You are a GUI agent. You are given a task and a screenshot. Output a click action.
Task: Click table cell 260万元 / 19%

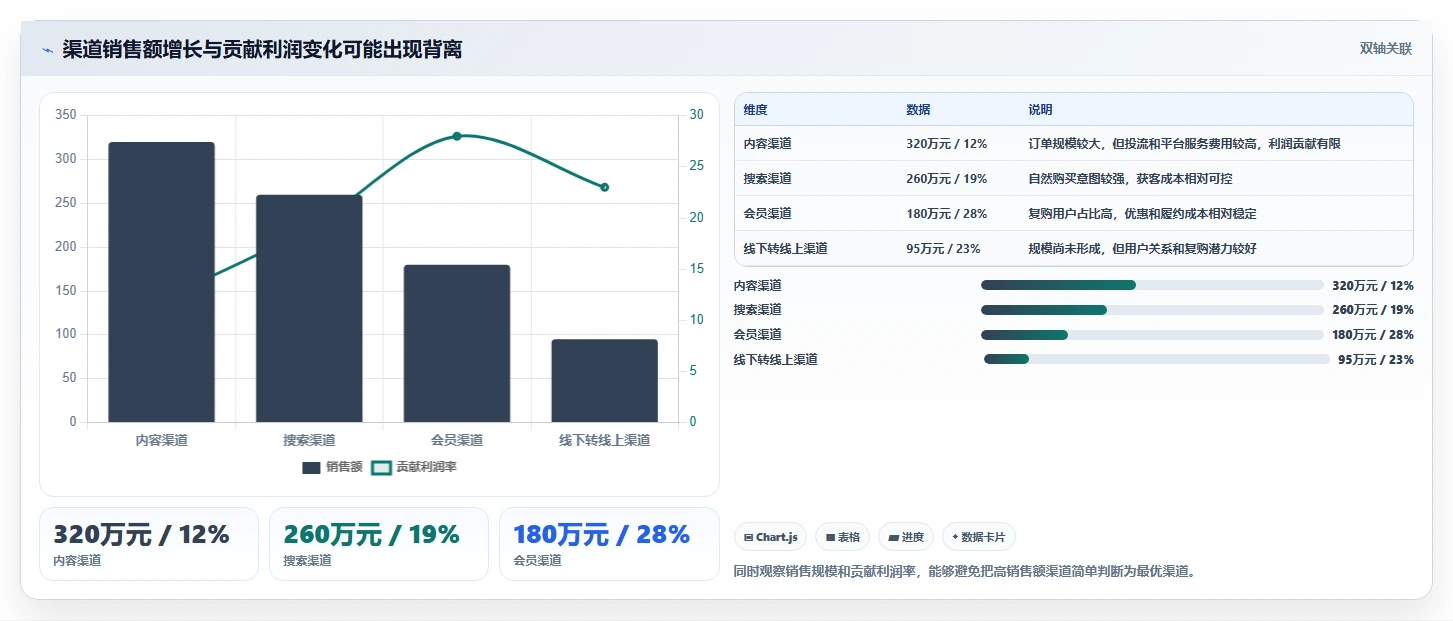[947, 179]
